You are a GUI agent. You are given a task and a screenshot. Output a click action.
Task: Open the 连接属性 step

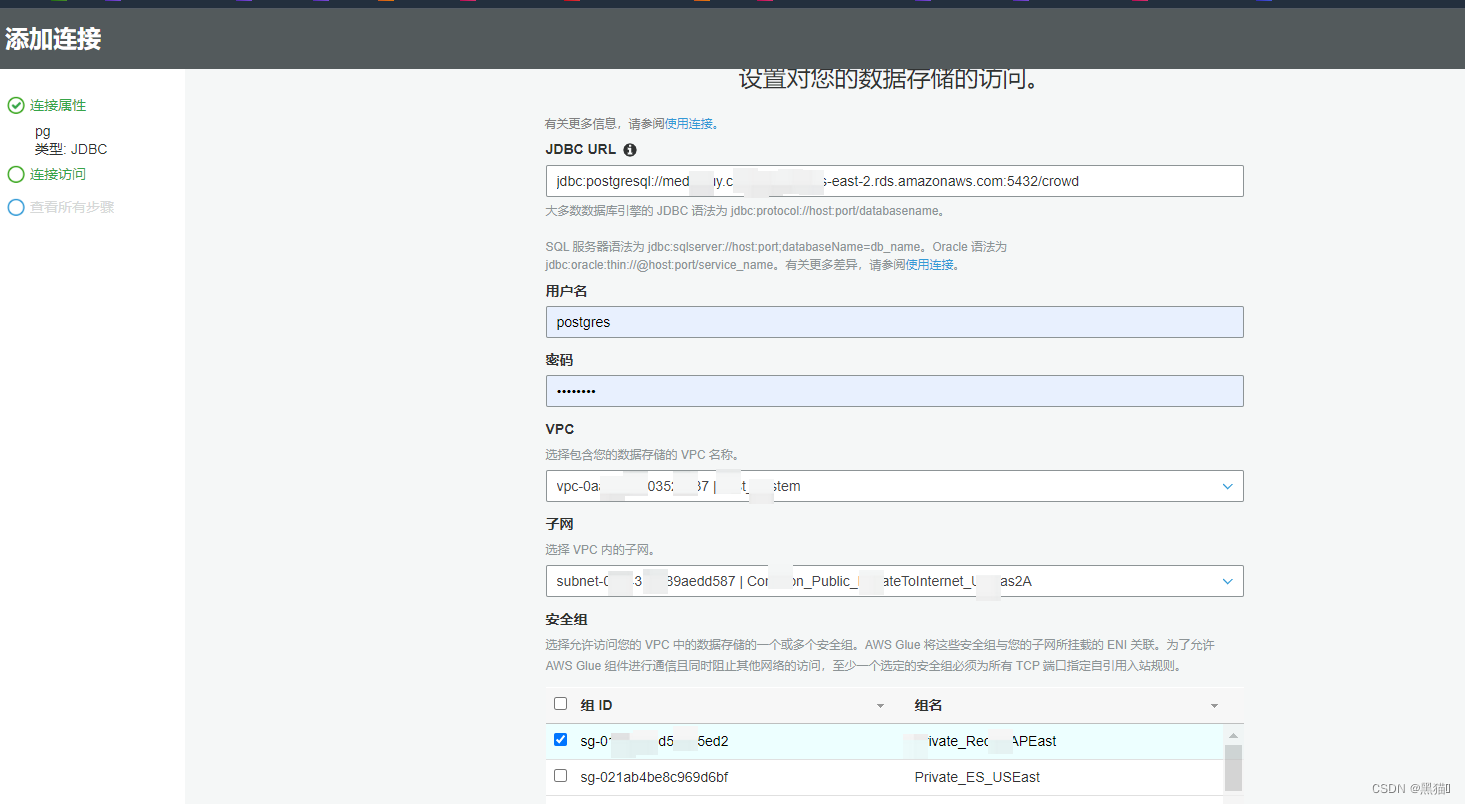pyautogui.click(x=58, y=106)
